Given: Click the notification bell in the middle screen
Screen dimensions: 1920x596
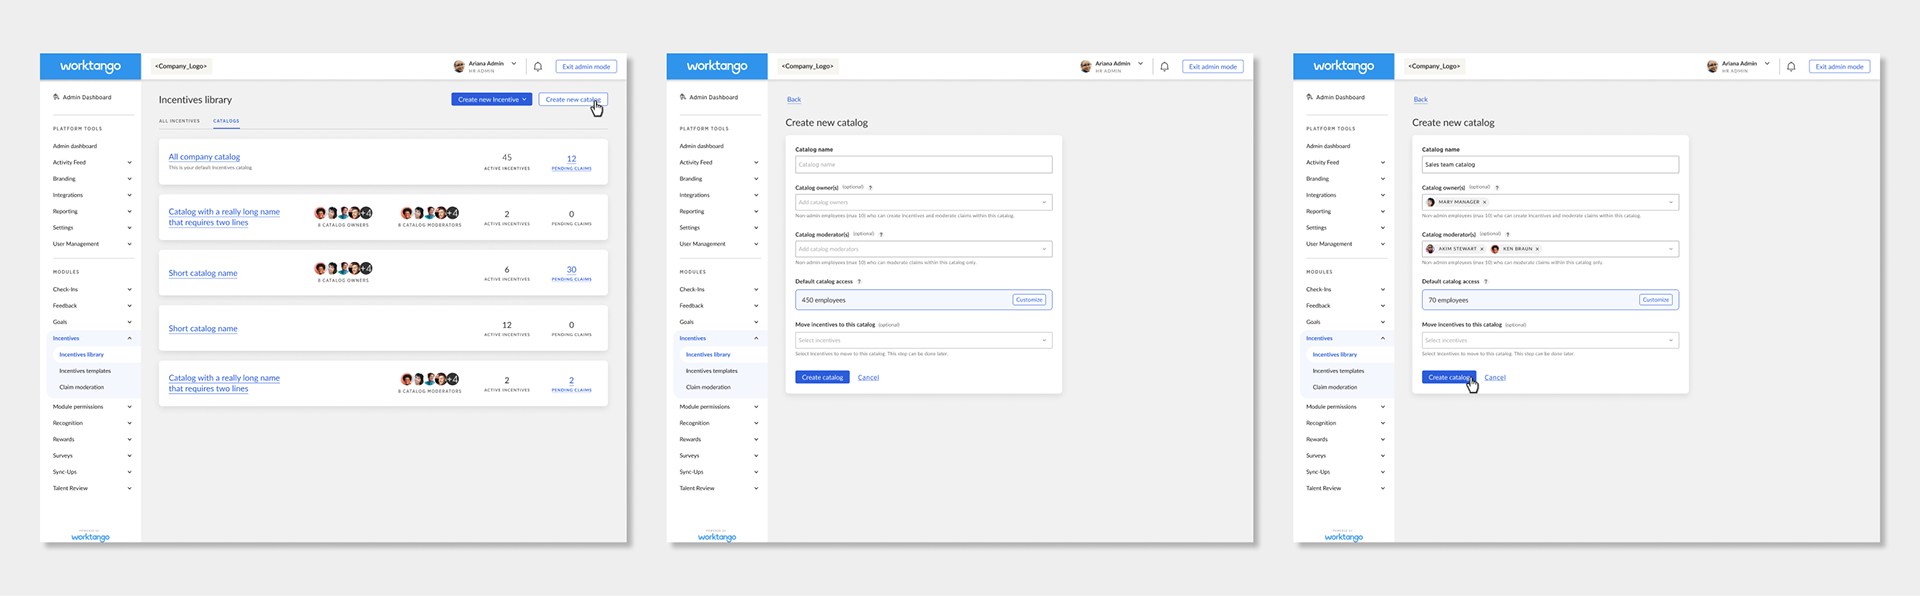Looking at the screenshot, I should (1164, 67).
